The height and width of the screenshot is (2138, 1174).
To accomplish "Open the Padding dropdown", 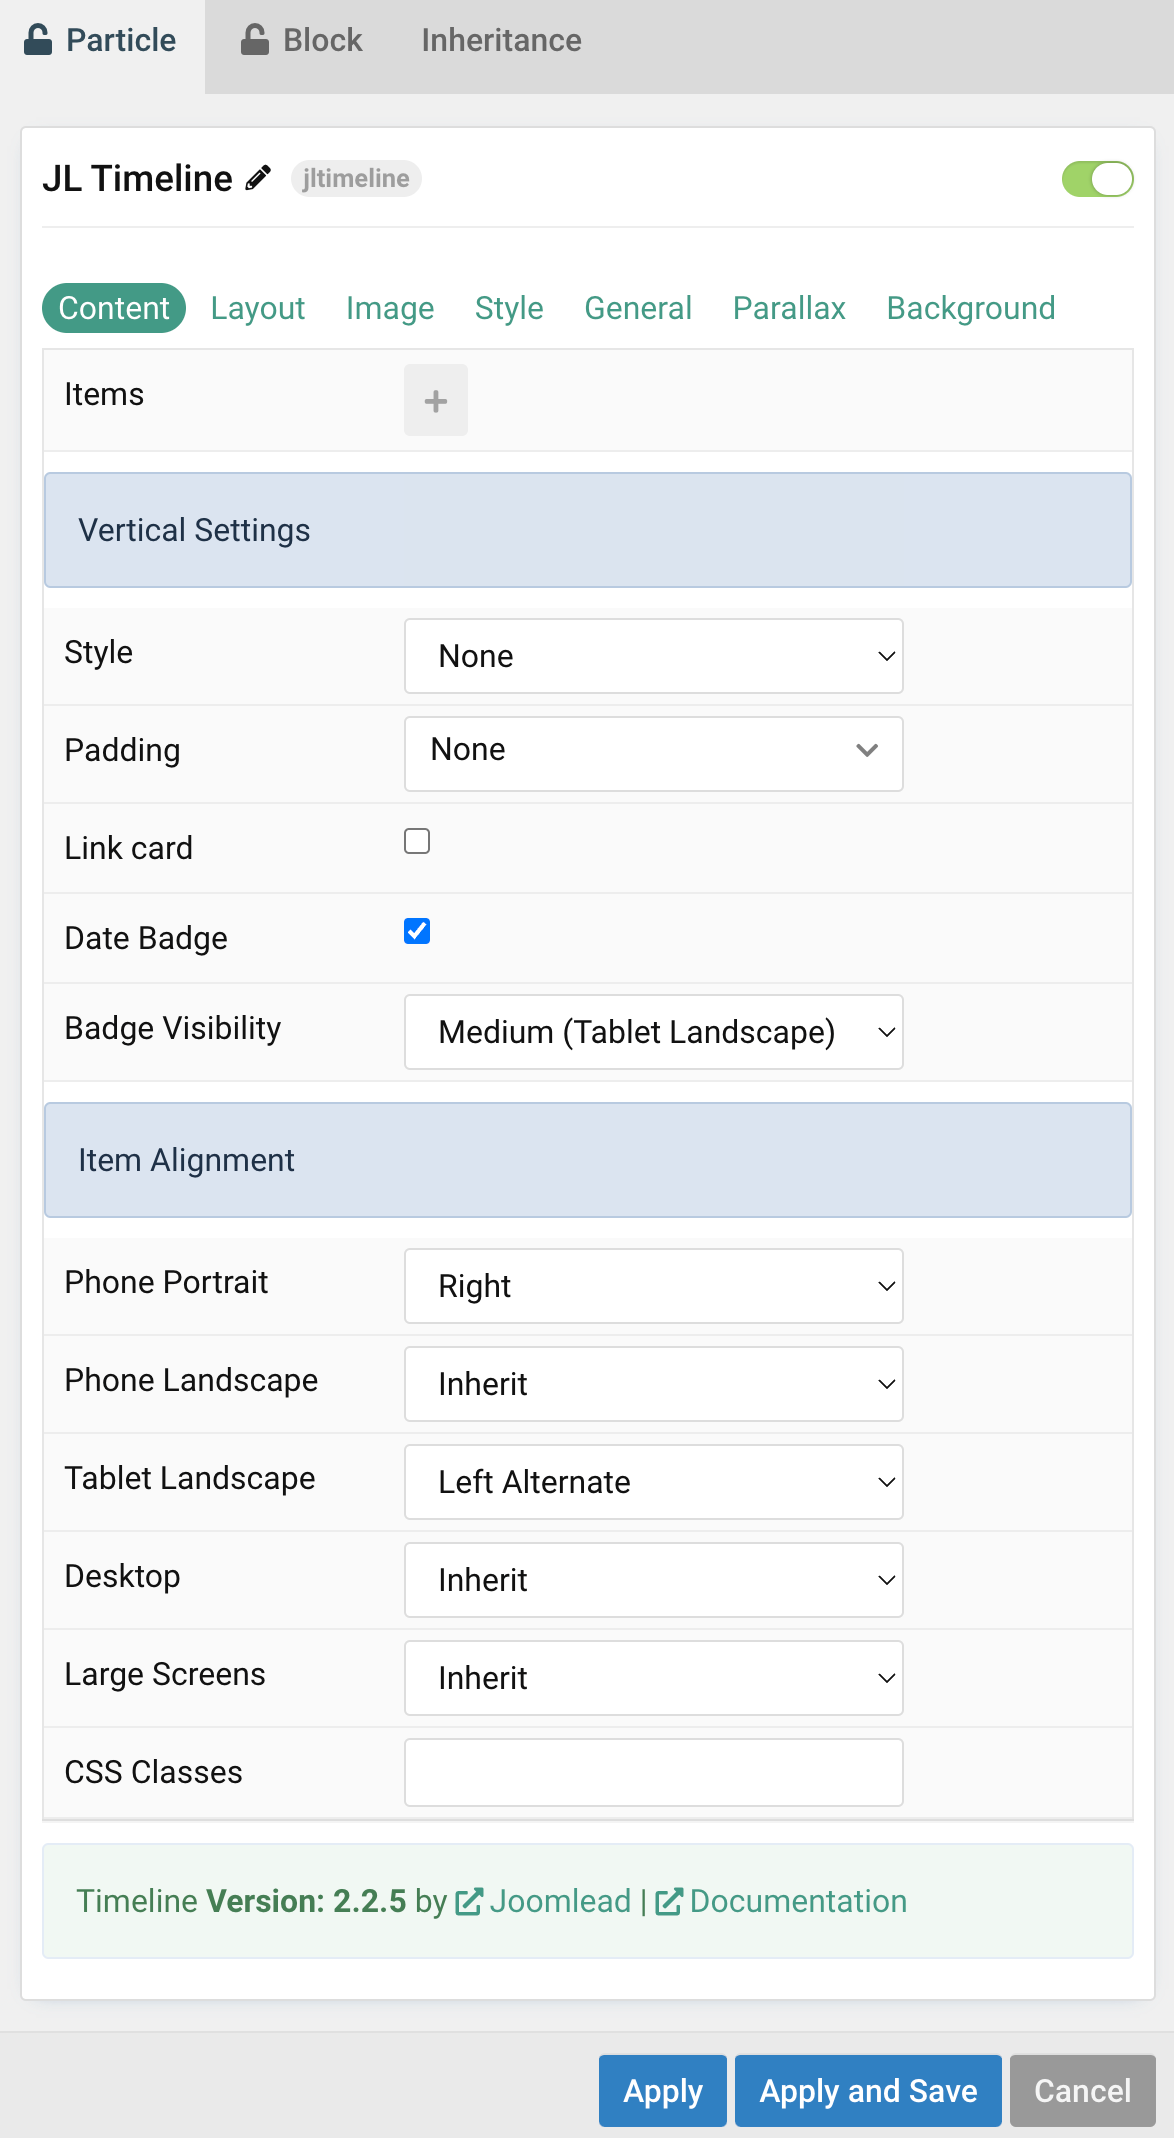I will [x=653, y=753].
